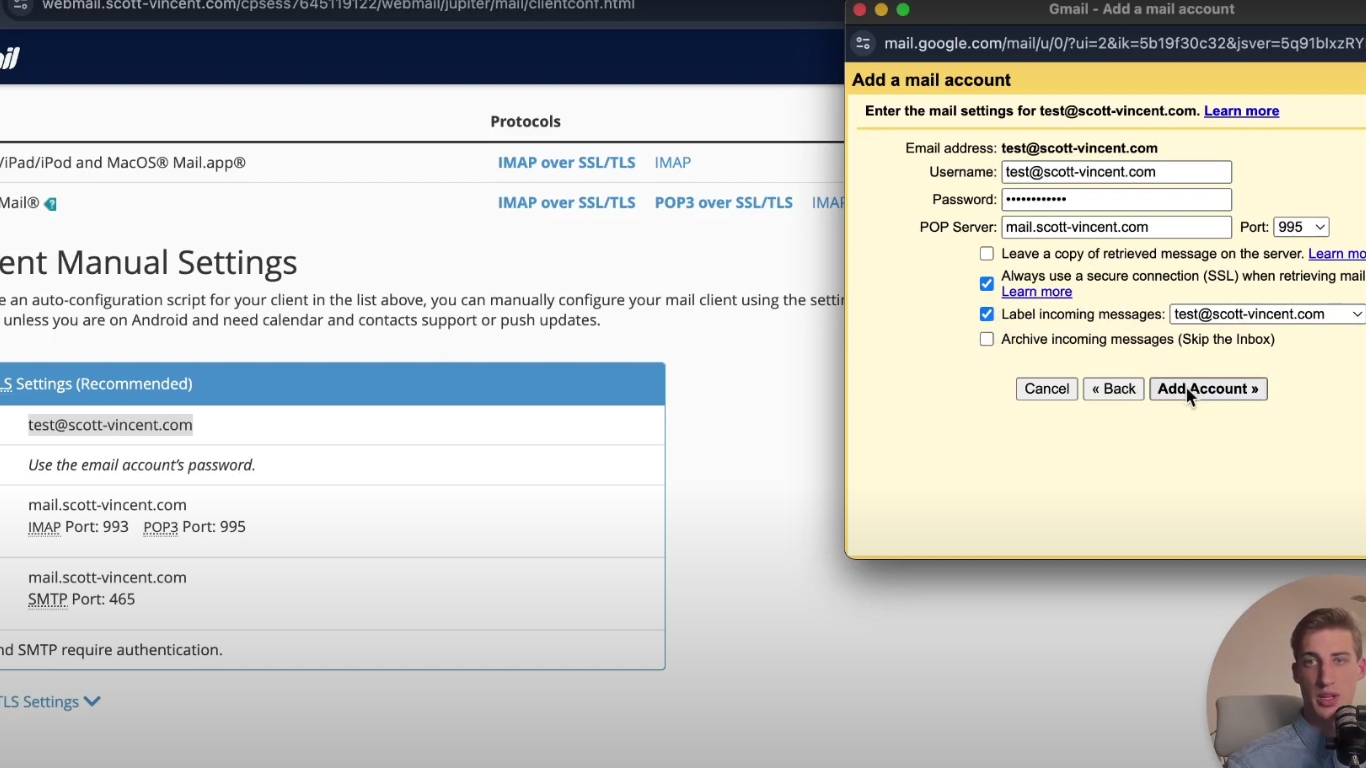Open the Port 995 dropdown
Viewport: 1366px width, 768px height.
(1300, 227)
